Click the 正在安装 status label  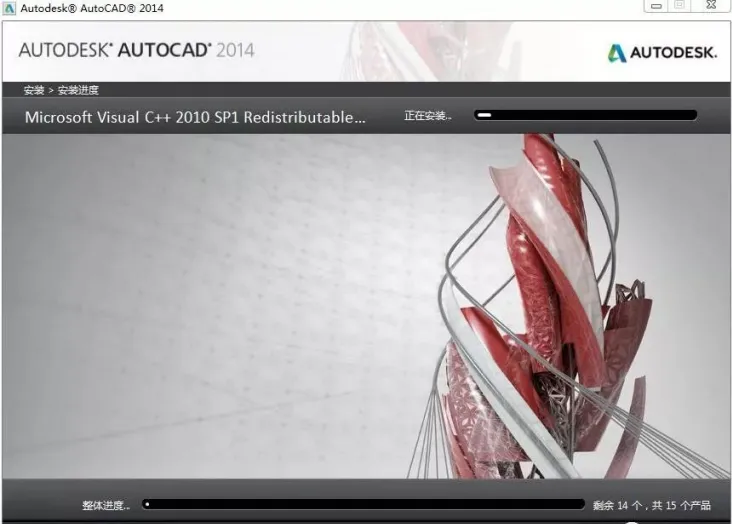(428, 115)
